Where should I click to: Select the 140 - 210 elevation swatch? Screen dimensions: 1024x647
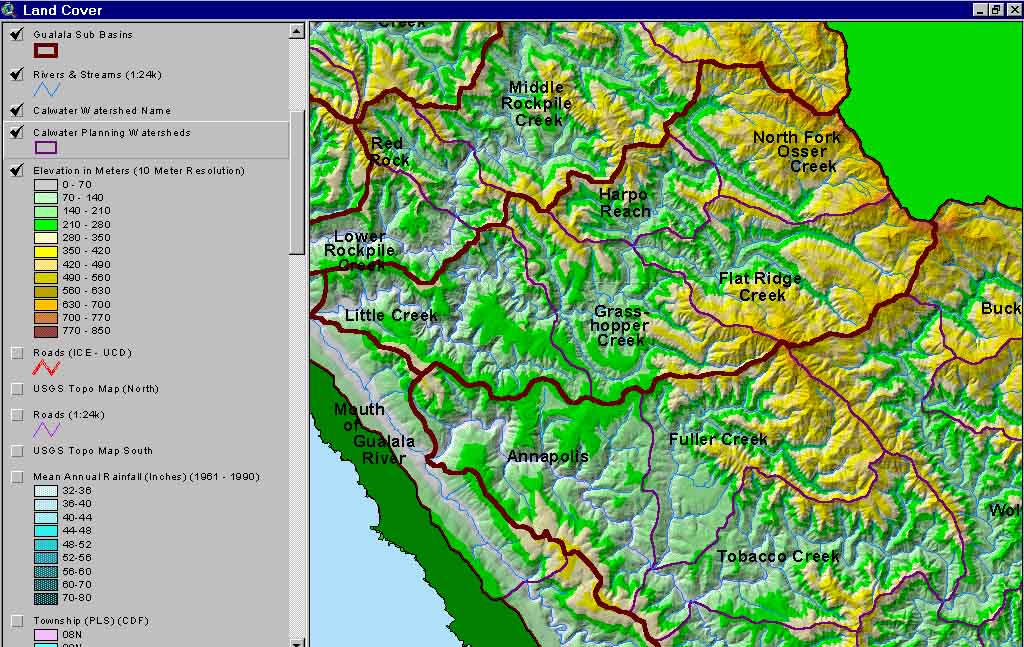pos(46,212)
